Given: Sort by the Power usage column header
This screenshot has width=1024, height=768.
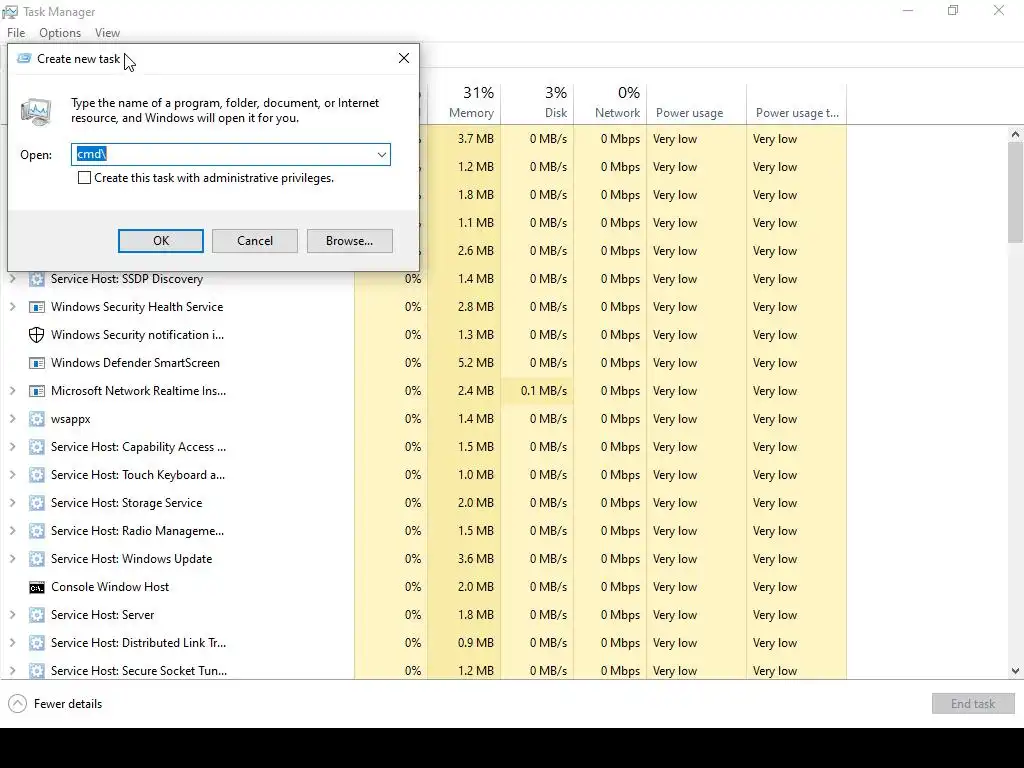Looking at the screenshot, I should tap(696, 103).
